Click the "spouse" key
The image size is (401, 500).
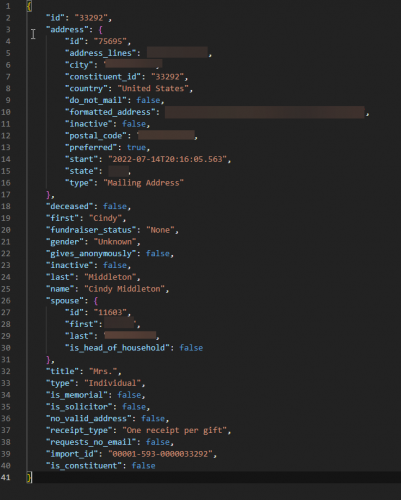tap(65, 301)
